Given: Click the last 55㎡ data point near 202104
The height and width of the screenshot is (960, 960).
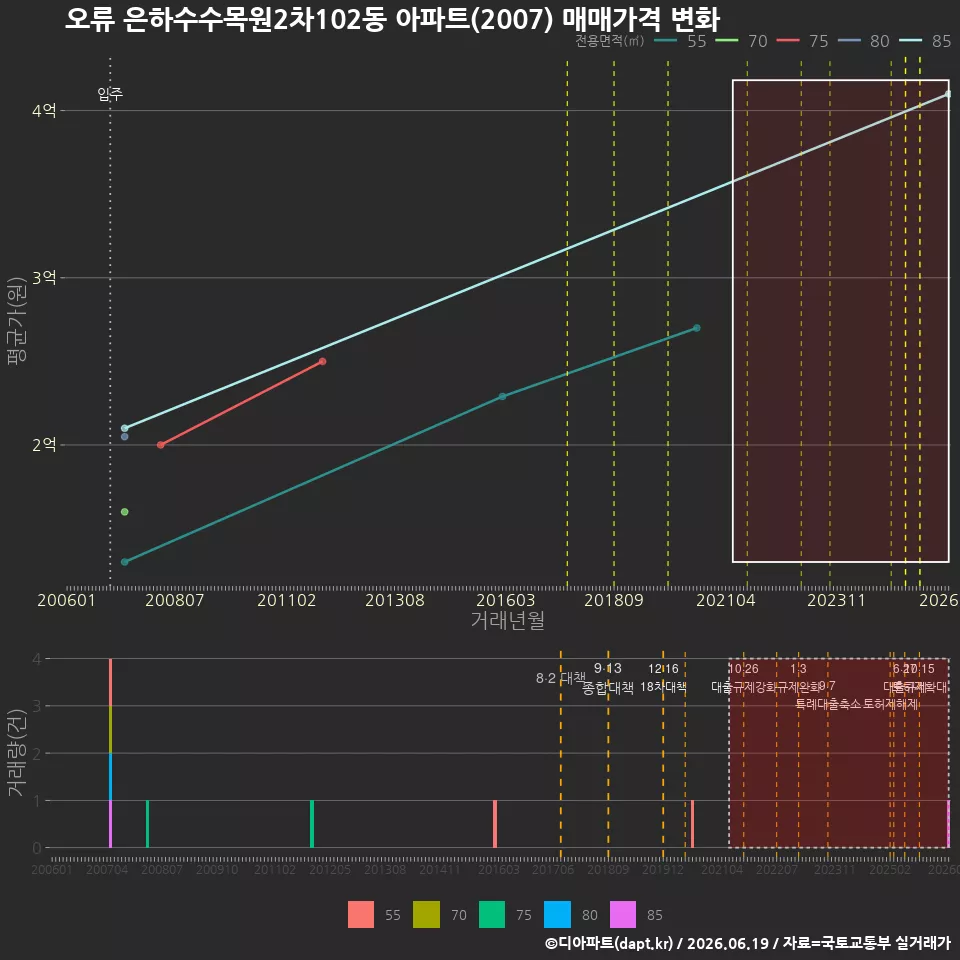Looking at the screenshot, I should tap(696, 328).
